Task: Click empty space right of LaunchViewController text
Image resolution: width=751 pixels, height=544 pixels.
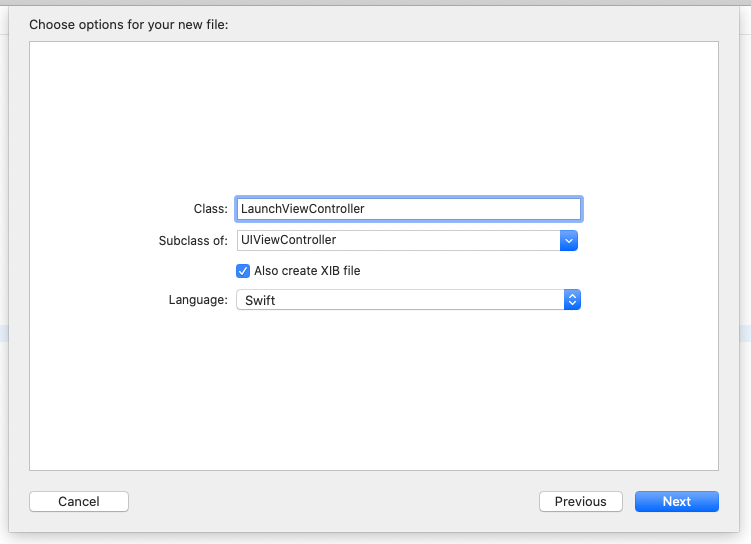Action: click(x=480, y=209)
